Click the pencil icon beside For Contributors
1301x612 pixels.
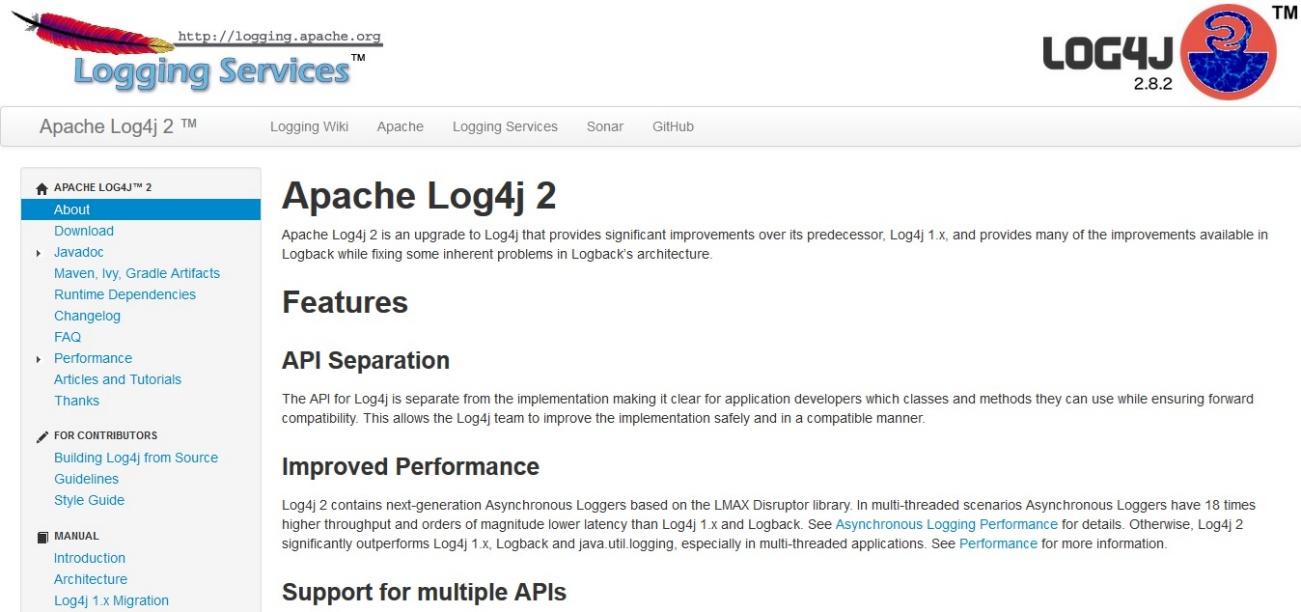tap(41, 436)
